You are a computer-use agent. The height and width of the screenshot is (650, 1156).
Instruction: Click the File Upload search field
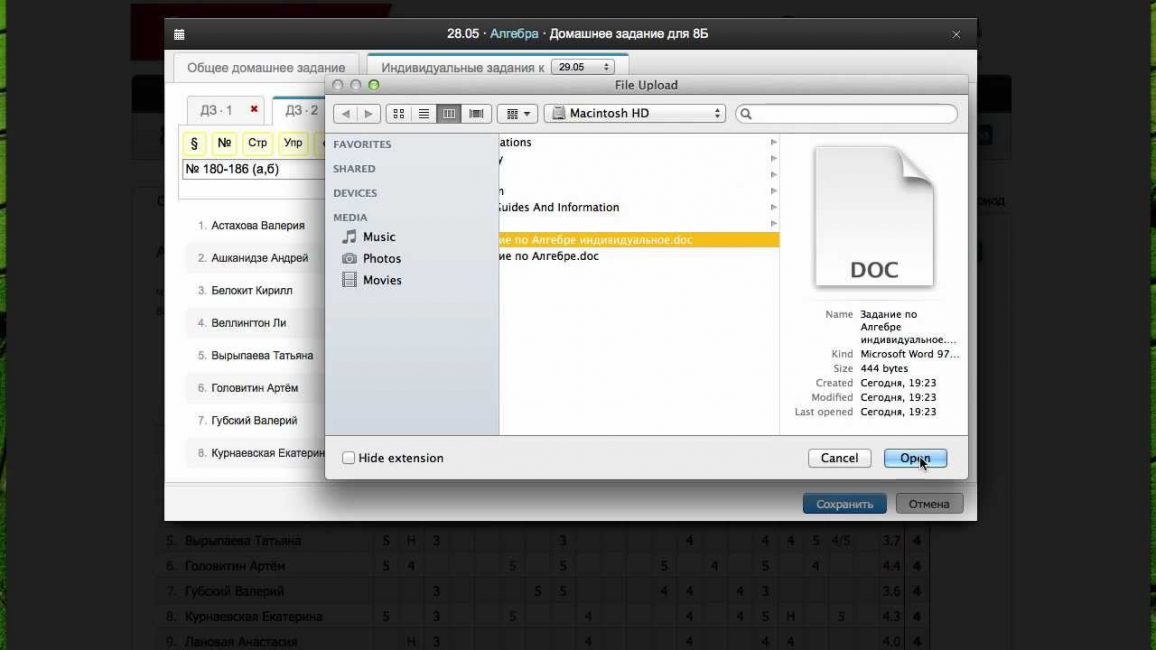846,113
